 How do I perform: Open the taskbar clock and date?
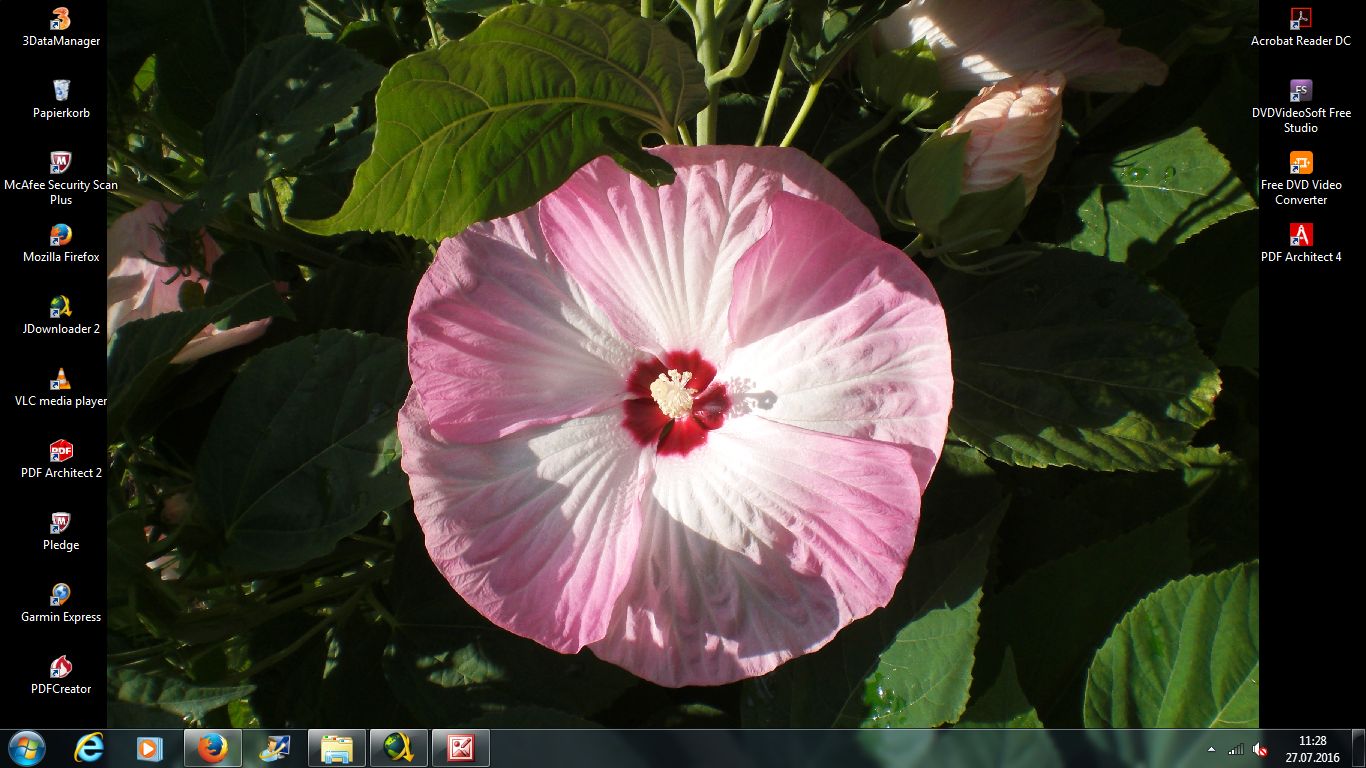[1312, 749]
